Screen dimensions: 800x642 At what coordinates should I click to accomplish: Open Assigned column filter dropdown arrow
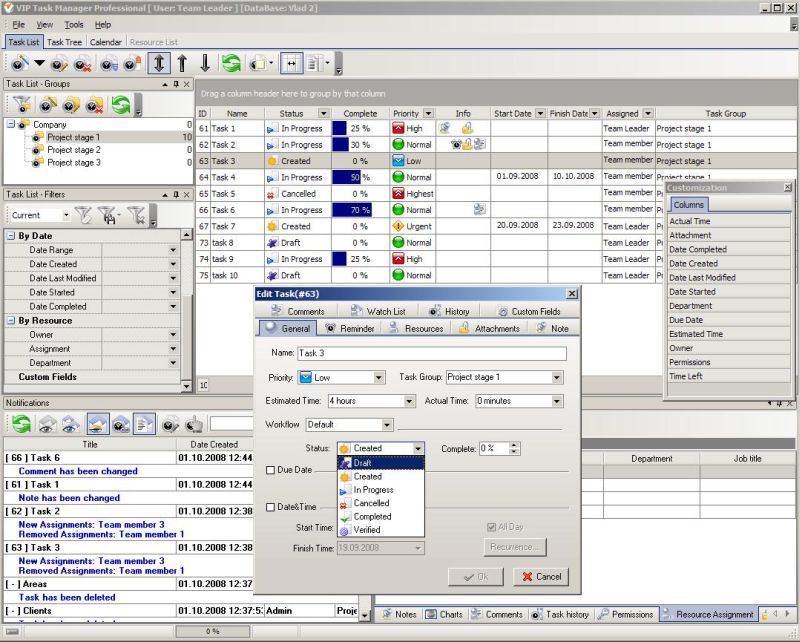click(x=648, y=113)
